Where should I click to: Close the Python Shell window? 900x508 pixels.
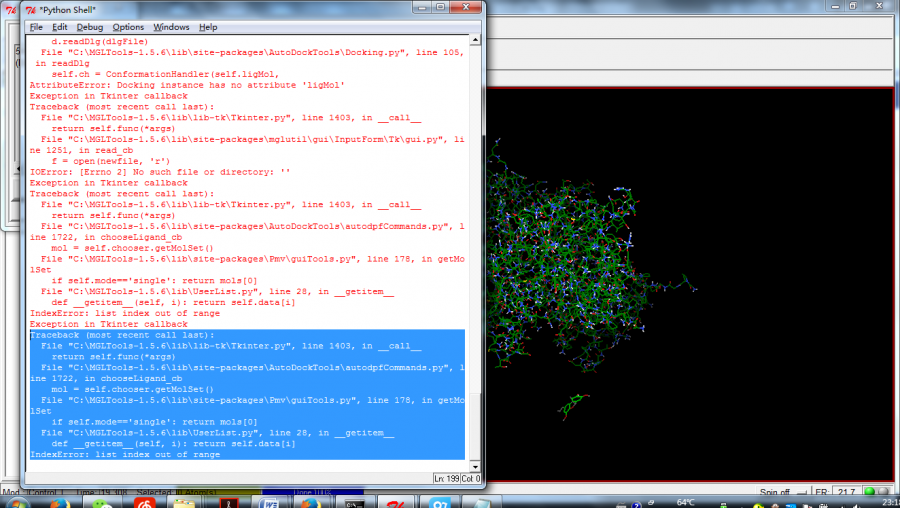tap(466, 7)
